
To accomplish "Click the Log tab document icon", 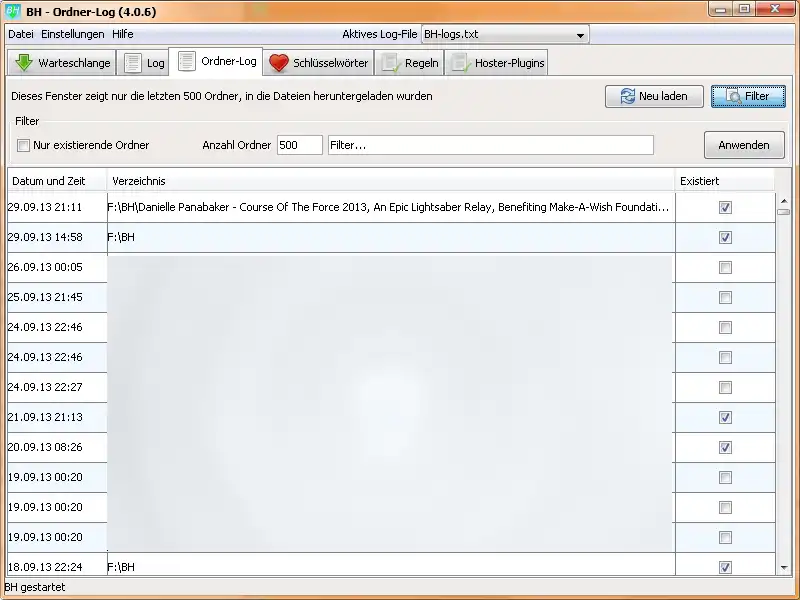I will (x=133, y=63).
